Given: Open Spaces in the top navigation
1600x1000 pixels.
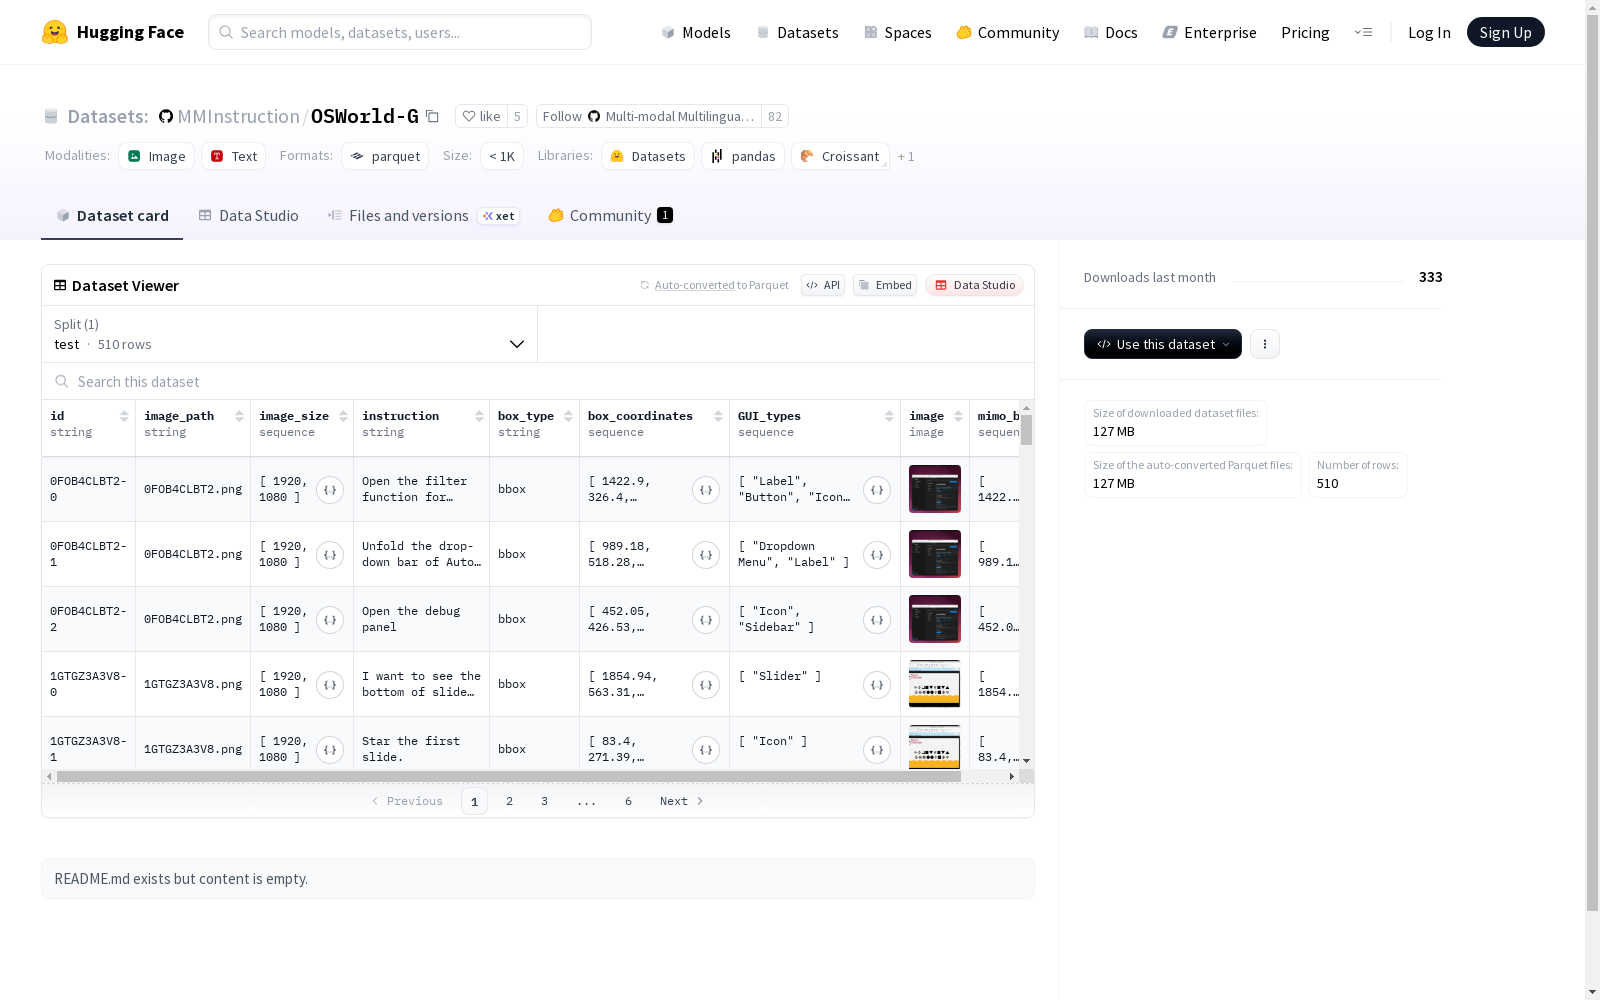Looking at the screenshot, I should 898,32.
